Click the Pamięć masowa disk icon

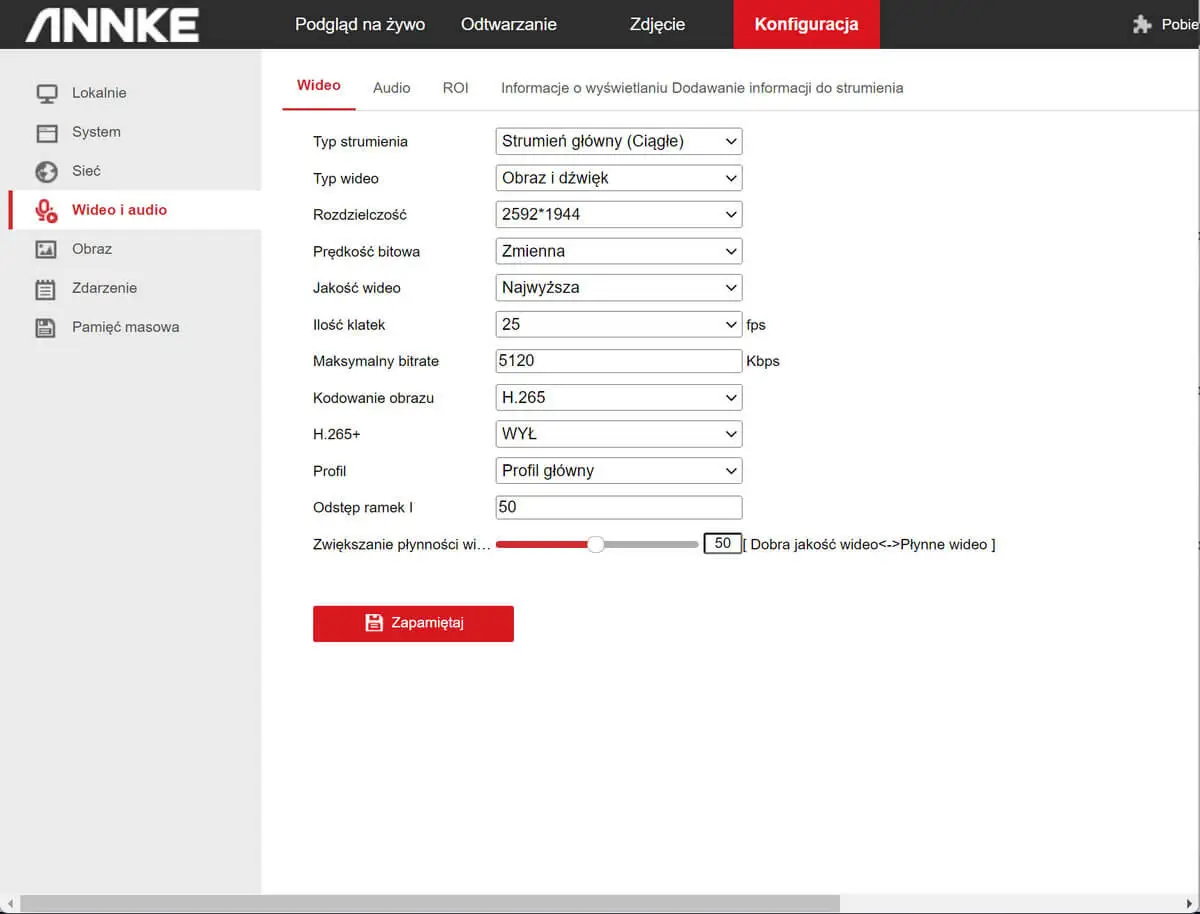point(46,327)
